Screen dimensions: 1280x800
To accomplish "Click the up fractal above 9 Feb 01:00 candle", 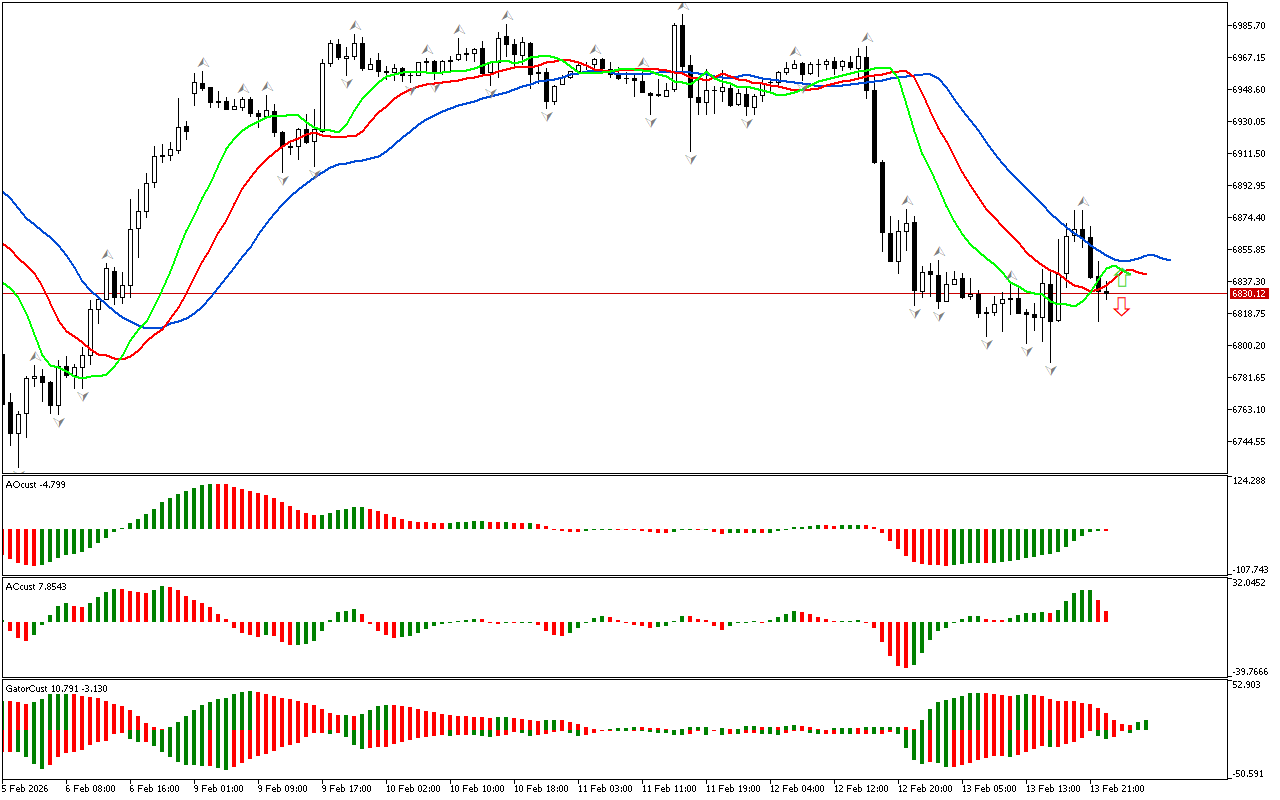I will [203, 62].
